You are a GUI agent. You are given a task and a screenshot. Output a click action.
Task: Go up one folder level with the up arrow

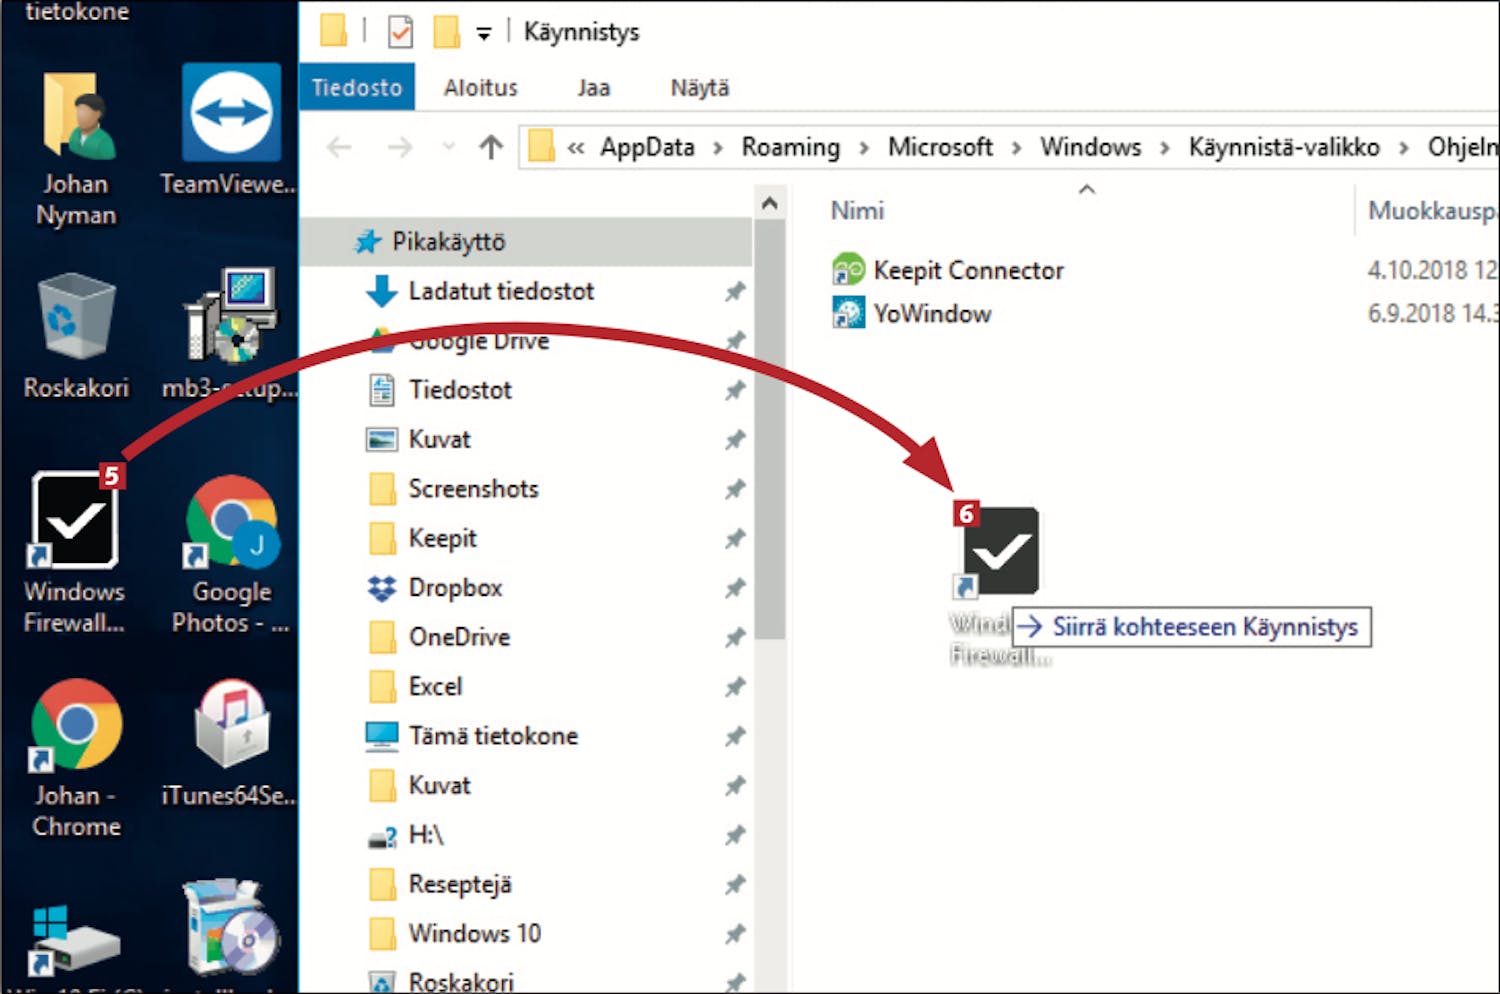coord(490,148)
